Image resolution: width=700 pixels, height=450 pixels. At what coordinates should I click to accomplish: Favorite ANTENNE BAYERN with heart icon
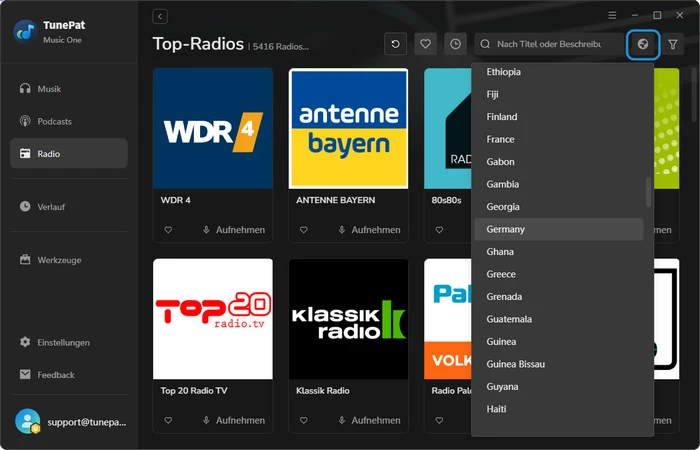point(304,229)
